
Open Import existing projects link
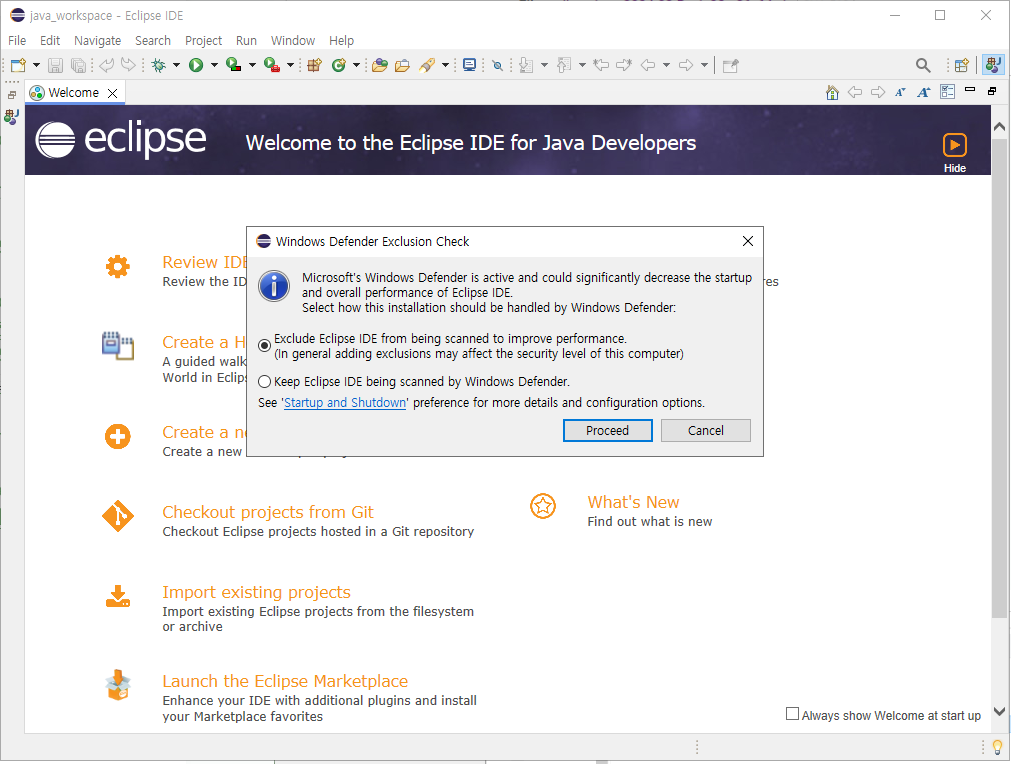pos(257,592)
